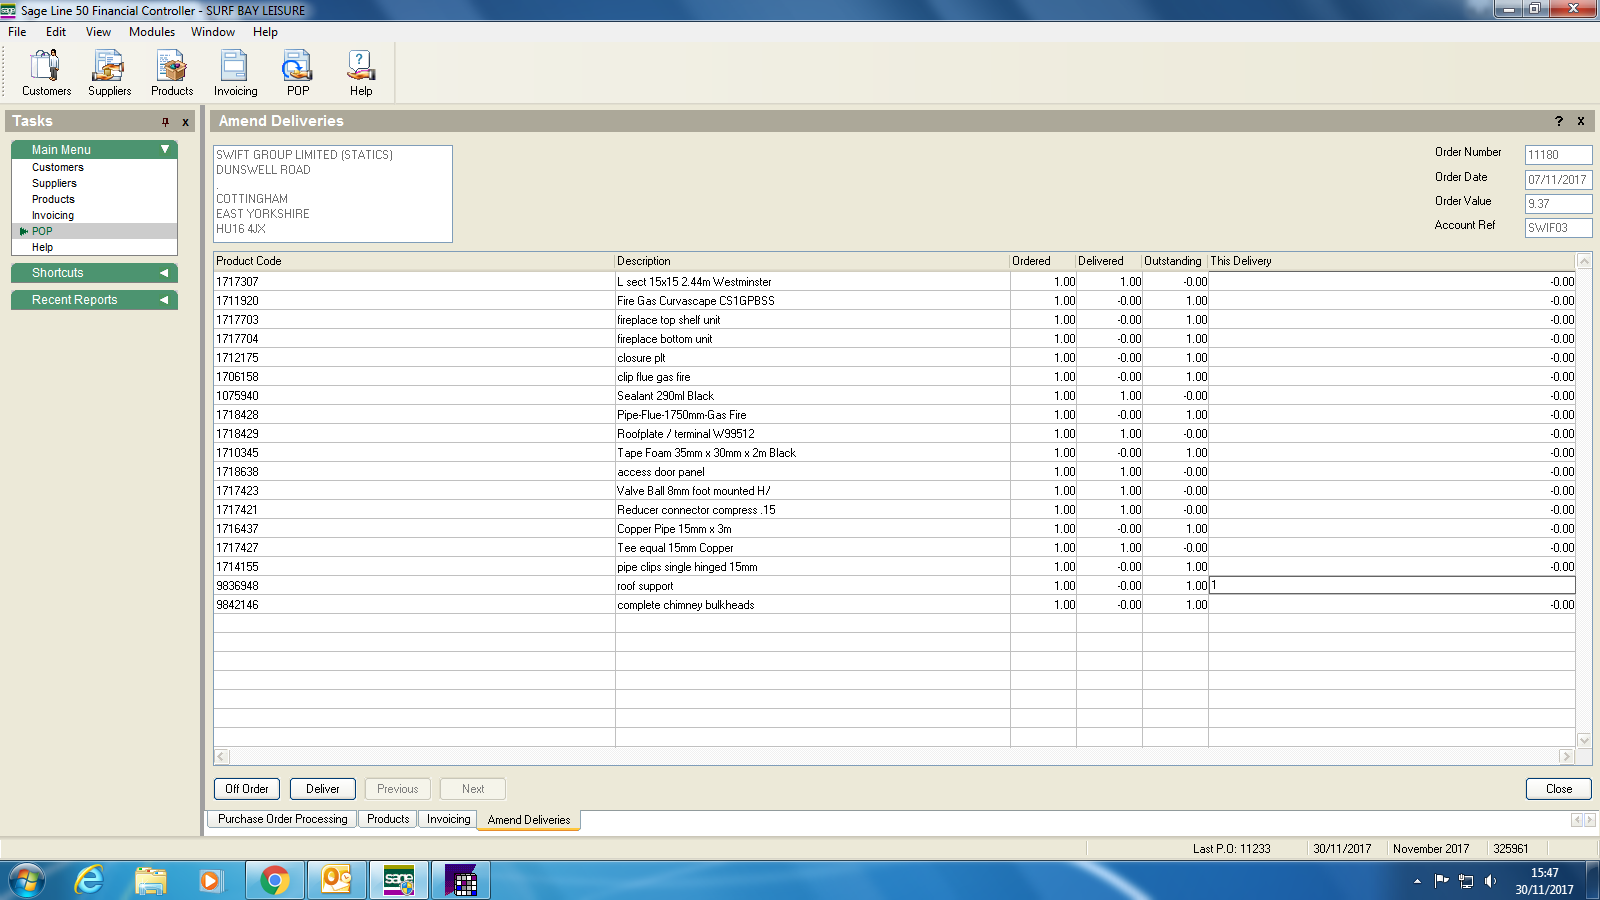This screenshot has width=1600, height=900.
Task: Open the Products toolbar icon
Action: [x=172, y=73]
